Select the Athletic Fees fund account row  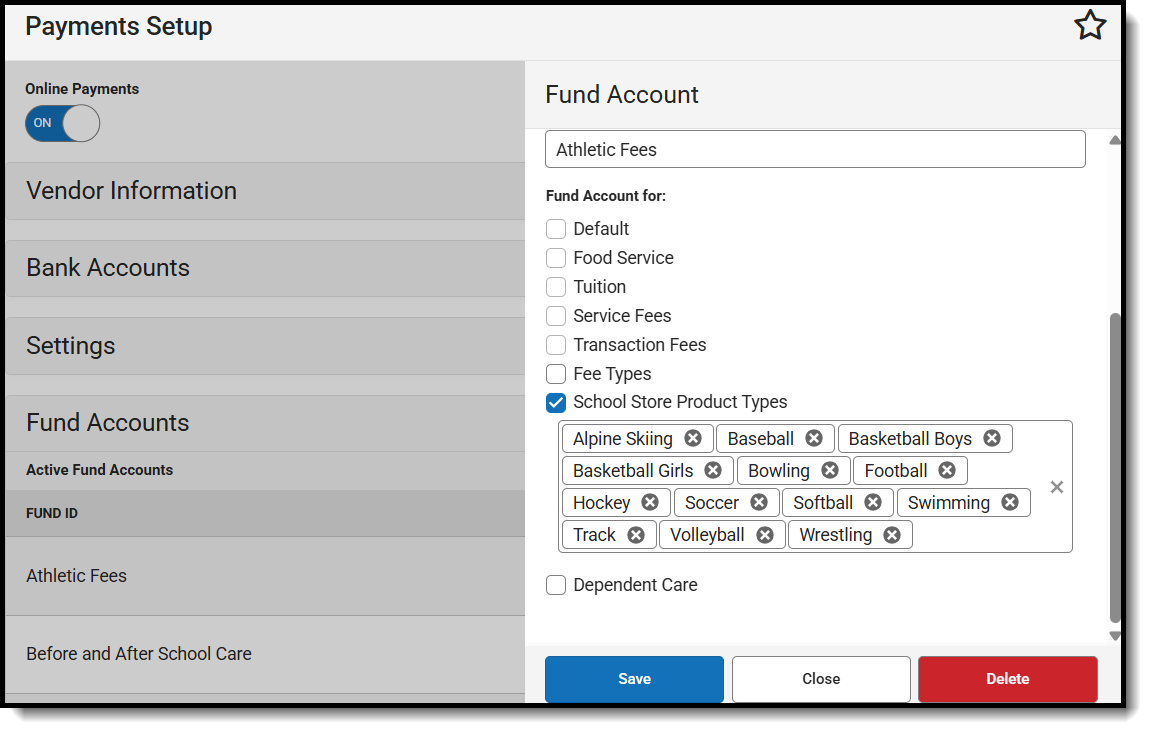[x=76, y=575]
